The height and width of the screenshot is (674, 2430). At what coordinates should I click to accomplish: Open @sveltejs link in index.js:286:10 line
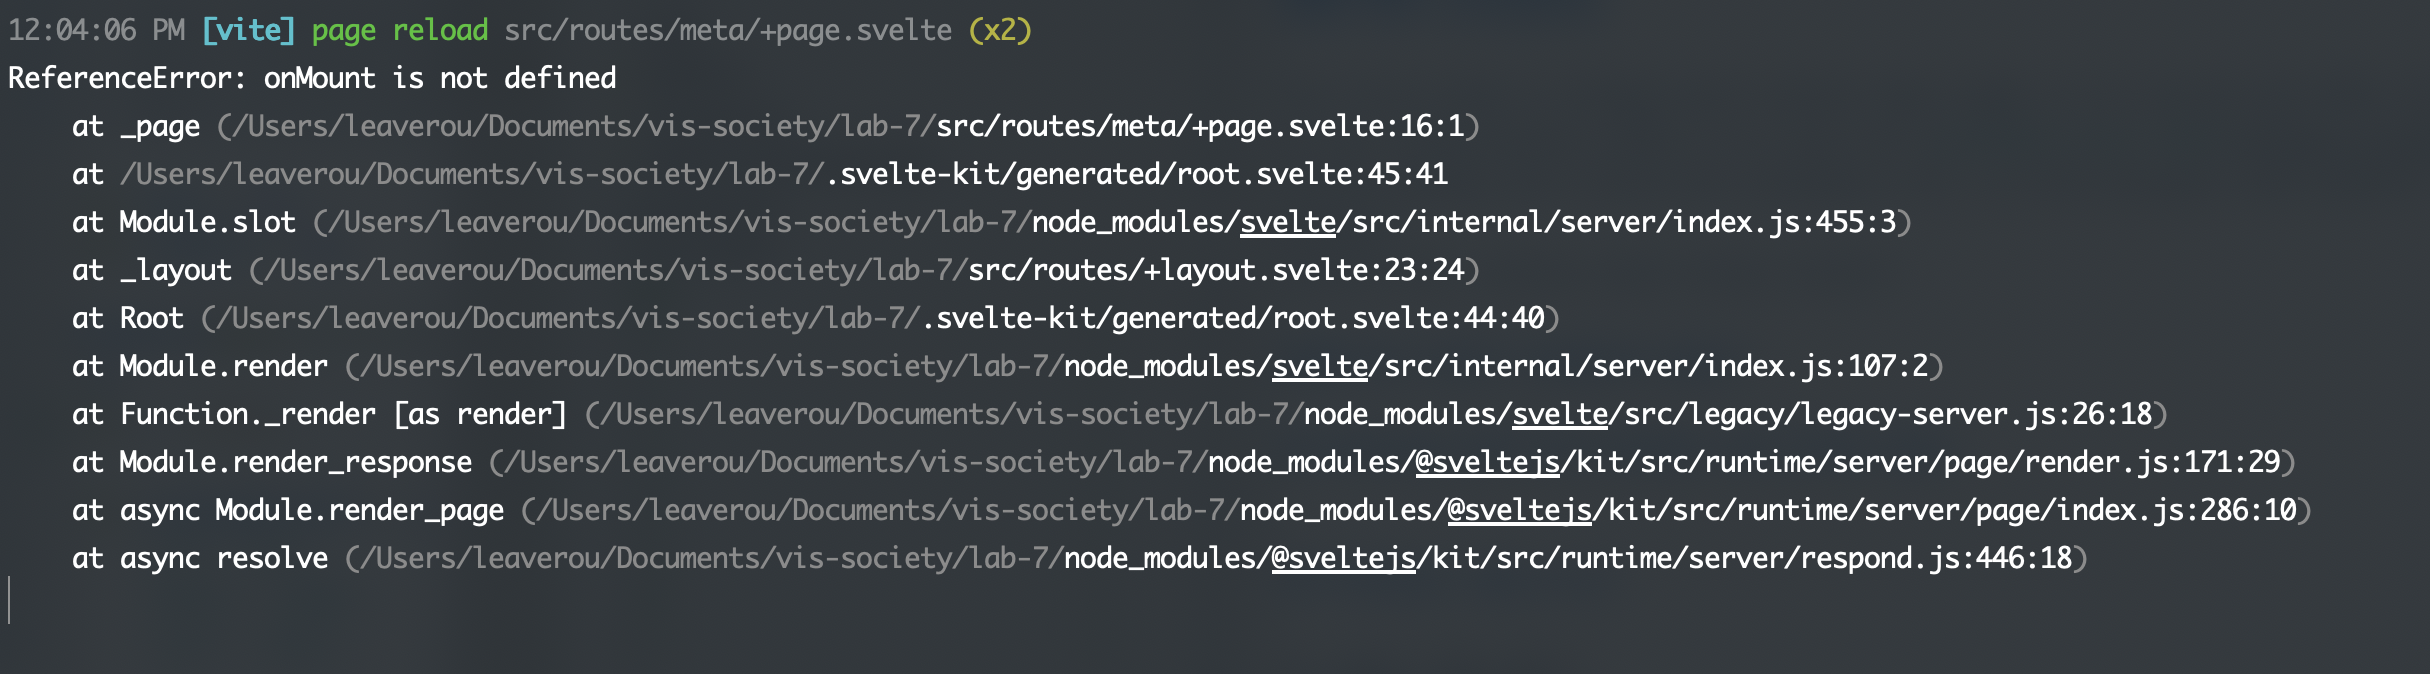coord(1519,511)
